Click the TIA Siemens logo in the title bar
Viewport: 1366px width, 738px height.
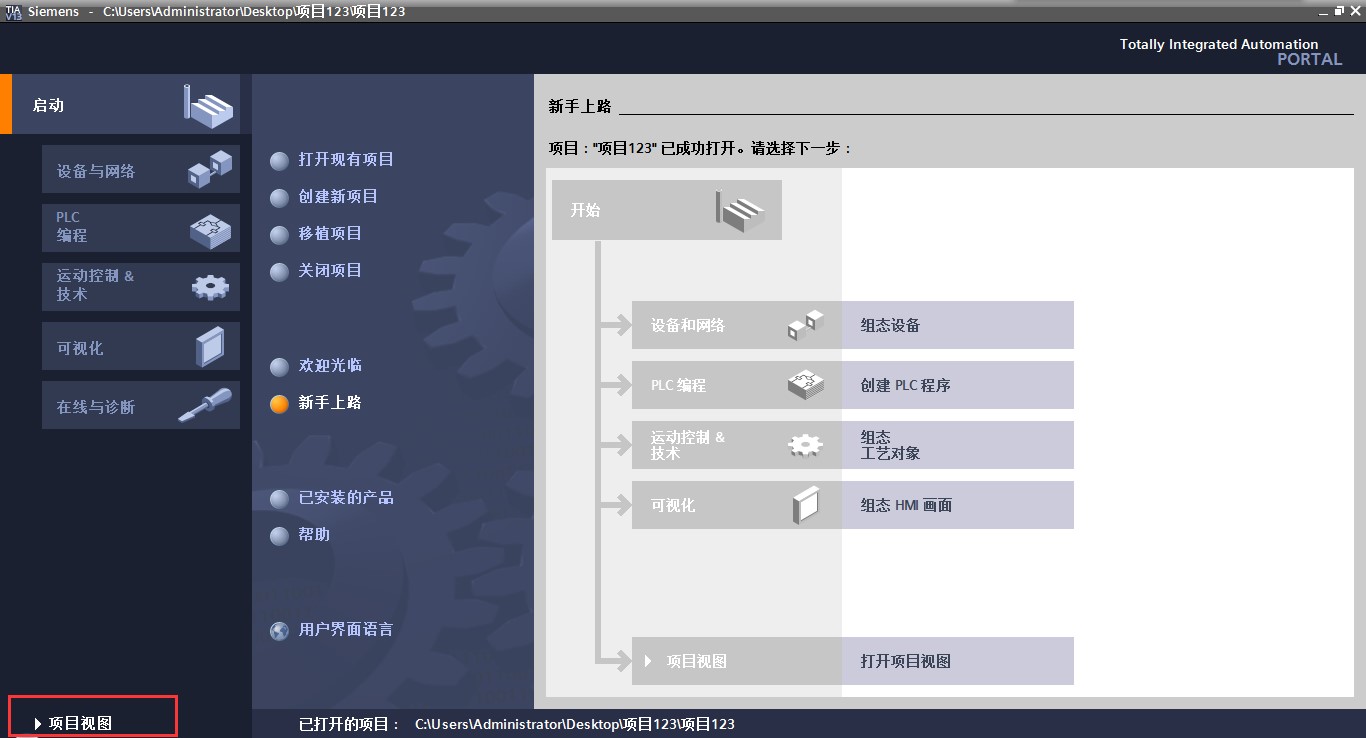13,11
